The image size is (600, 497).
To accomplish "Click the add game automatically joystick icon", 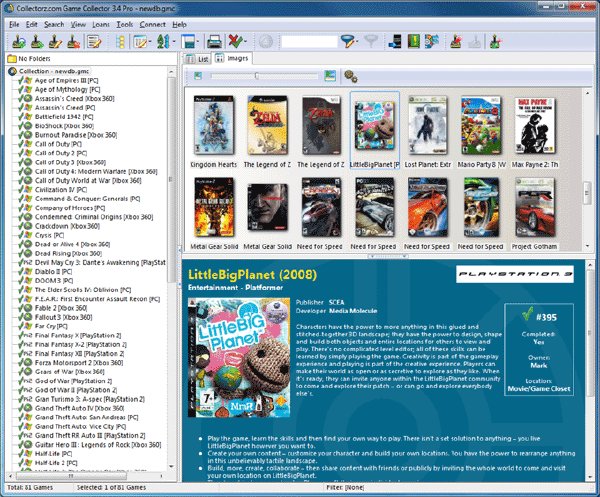I will (x=19, y=41).
